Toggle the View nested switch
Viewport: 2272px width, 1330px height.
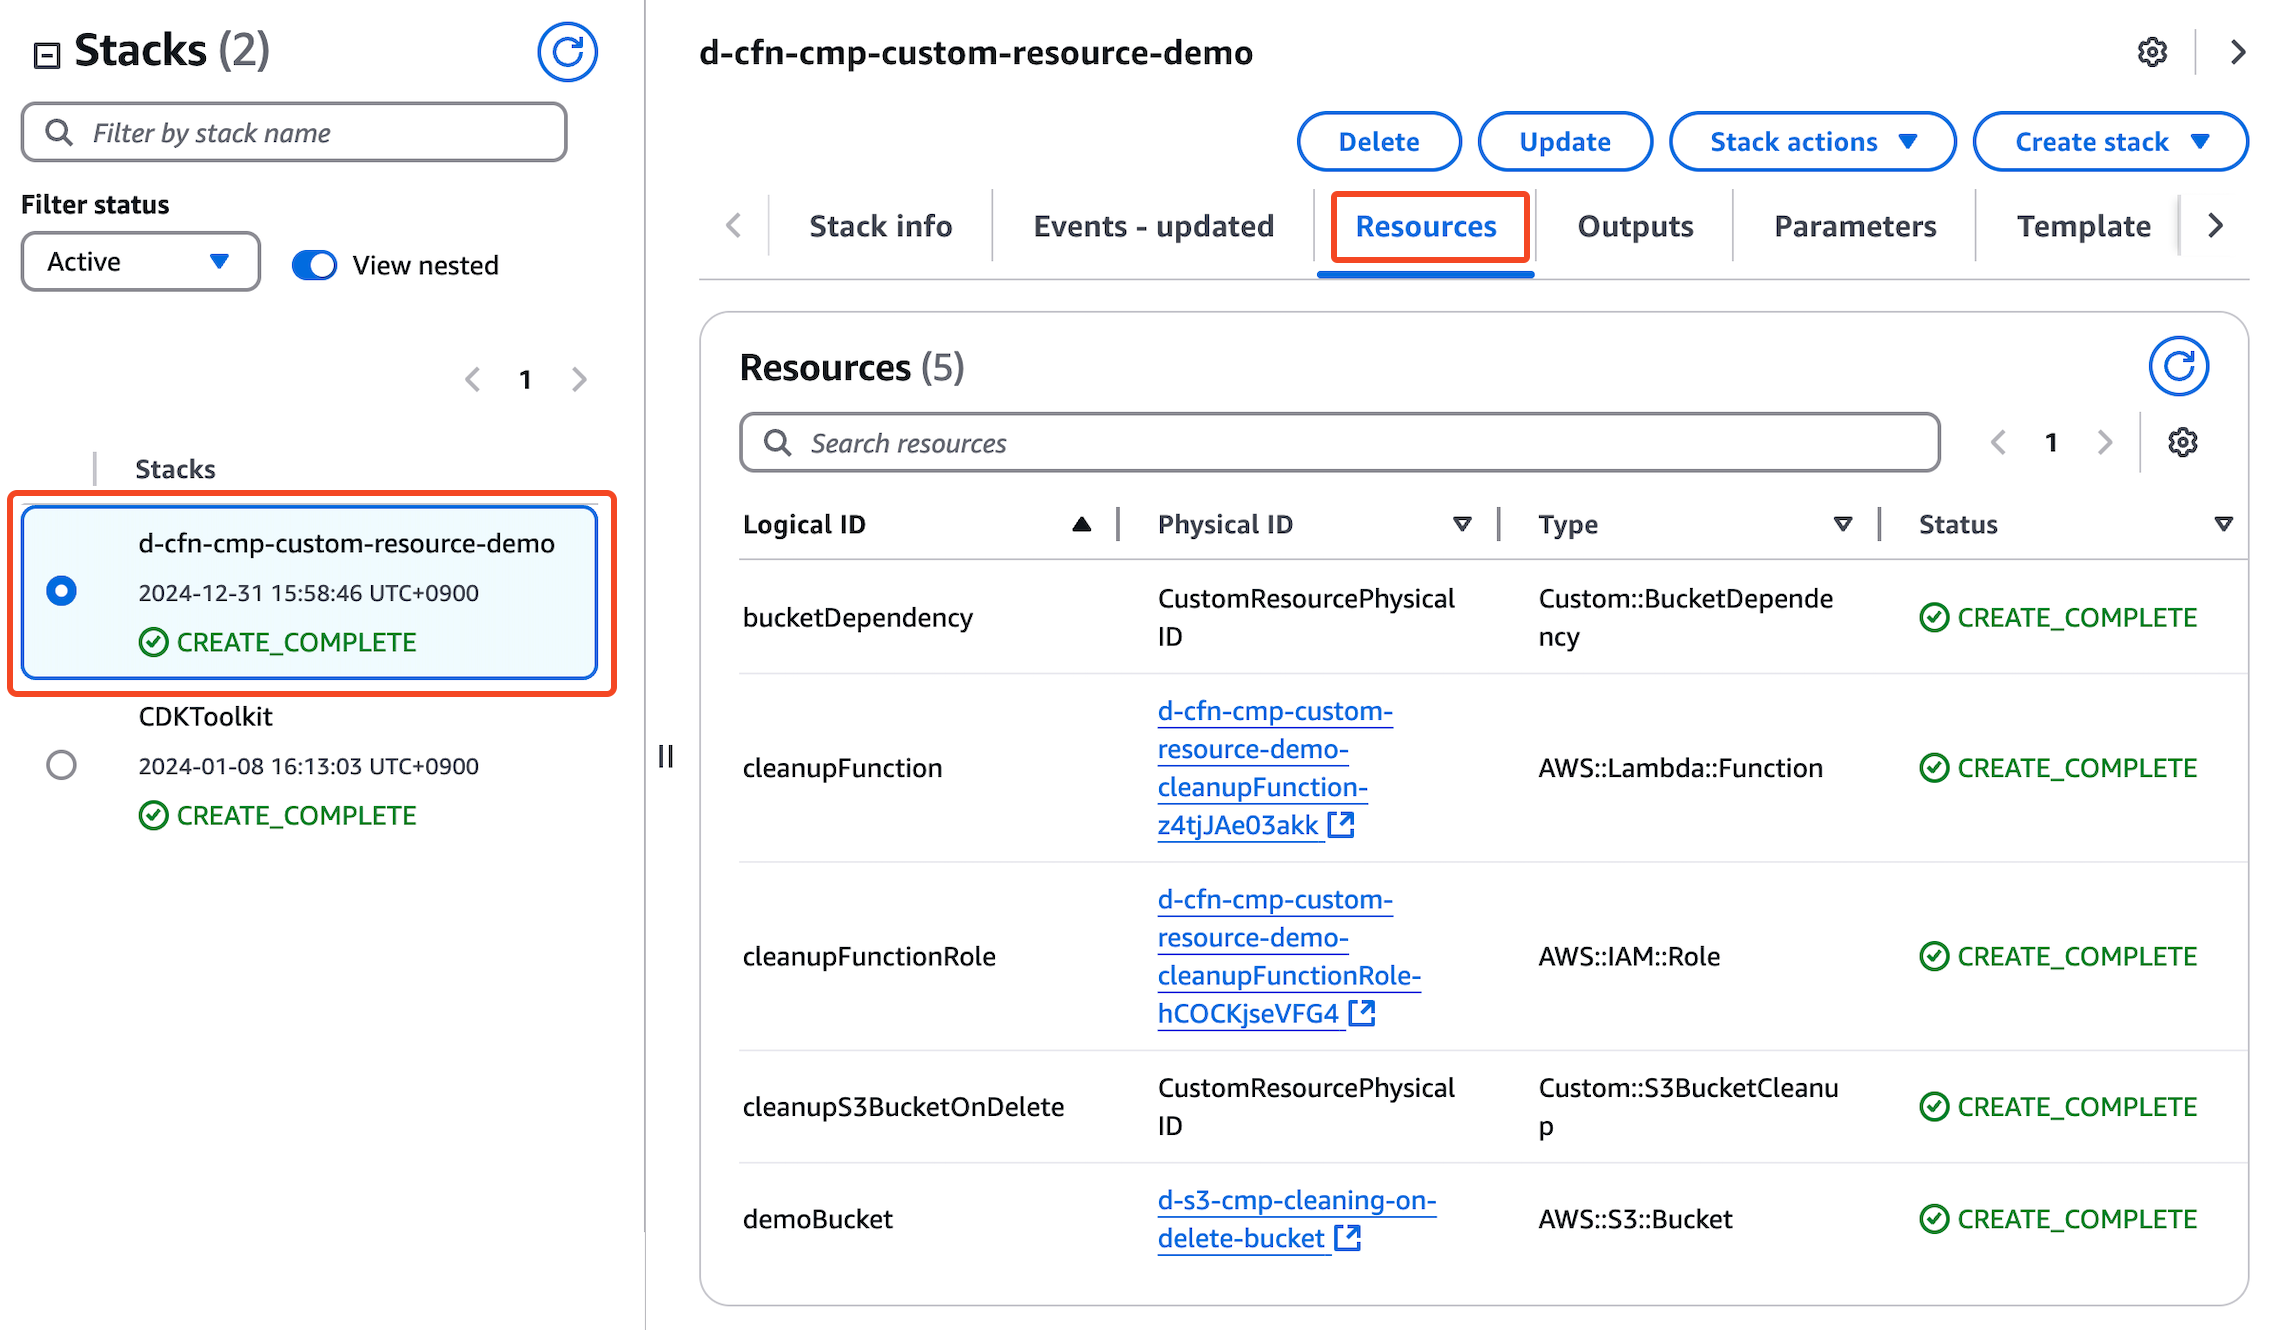tap(315, 265)
